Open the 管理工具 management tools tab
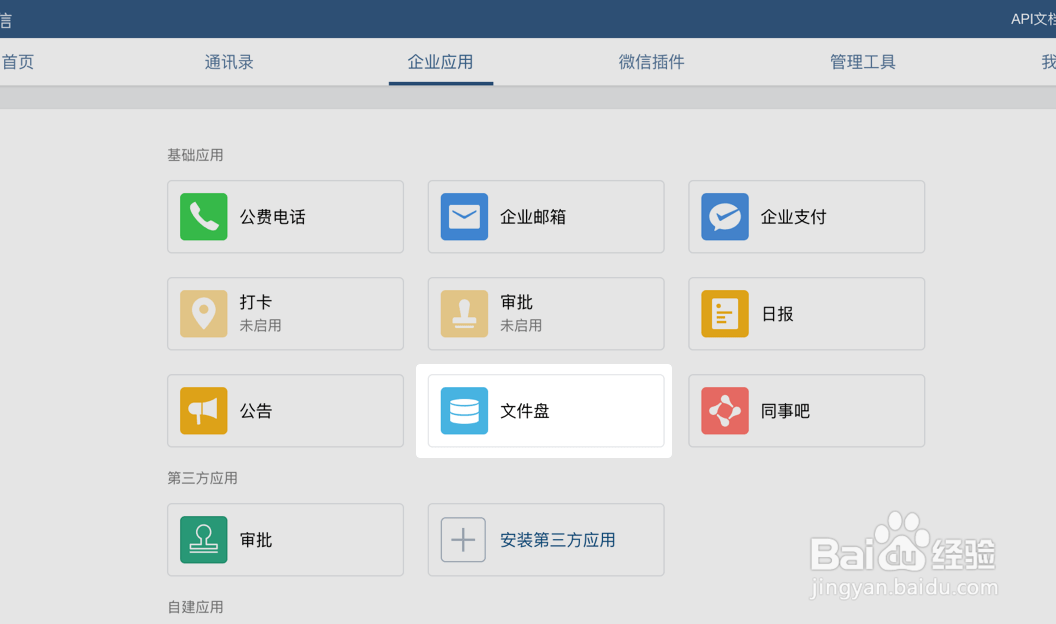This screenshot has height=624, width=1056. [862, 61]
